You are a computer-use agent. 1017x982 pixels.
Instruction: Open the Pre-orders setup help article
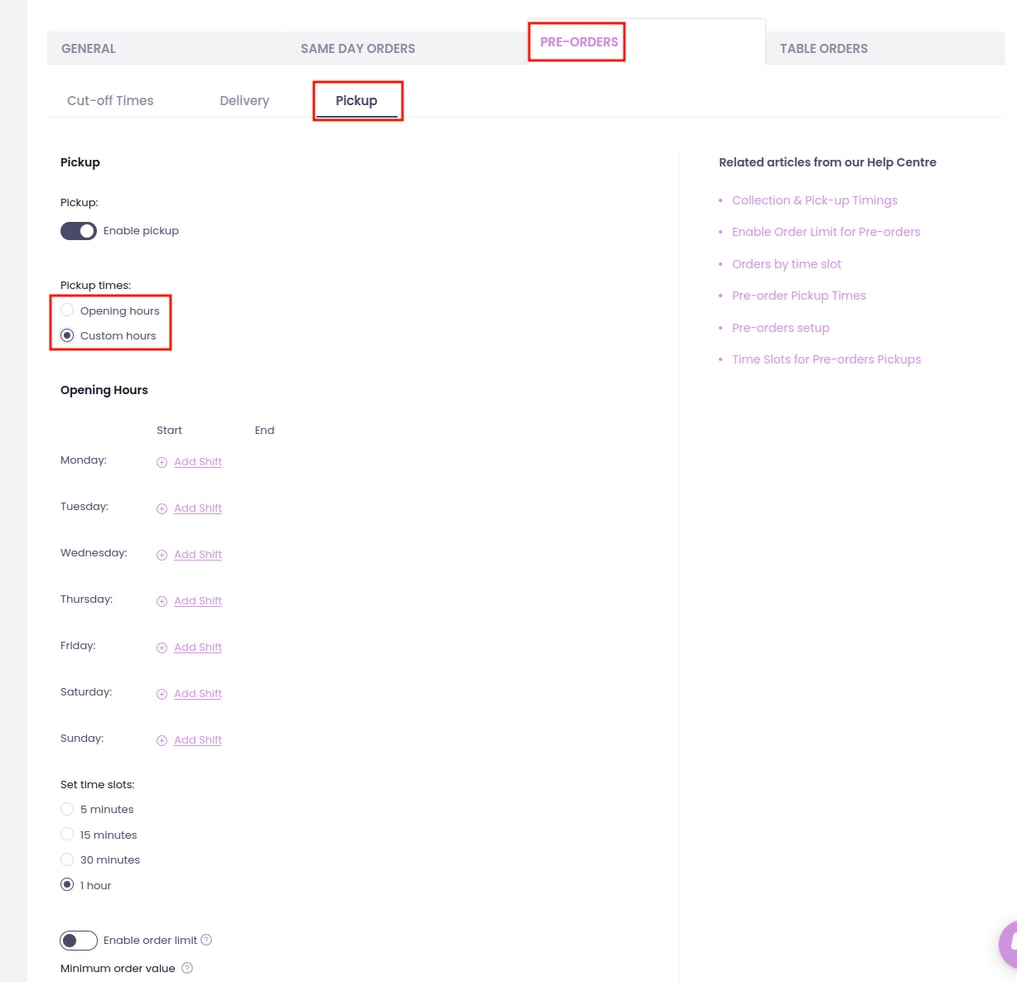tap(780, 328)
